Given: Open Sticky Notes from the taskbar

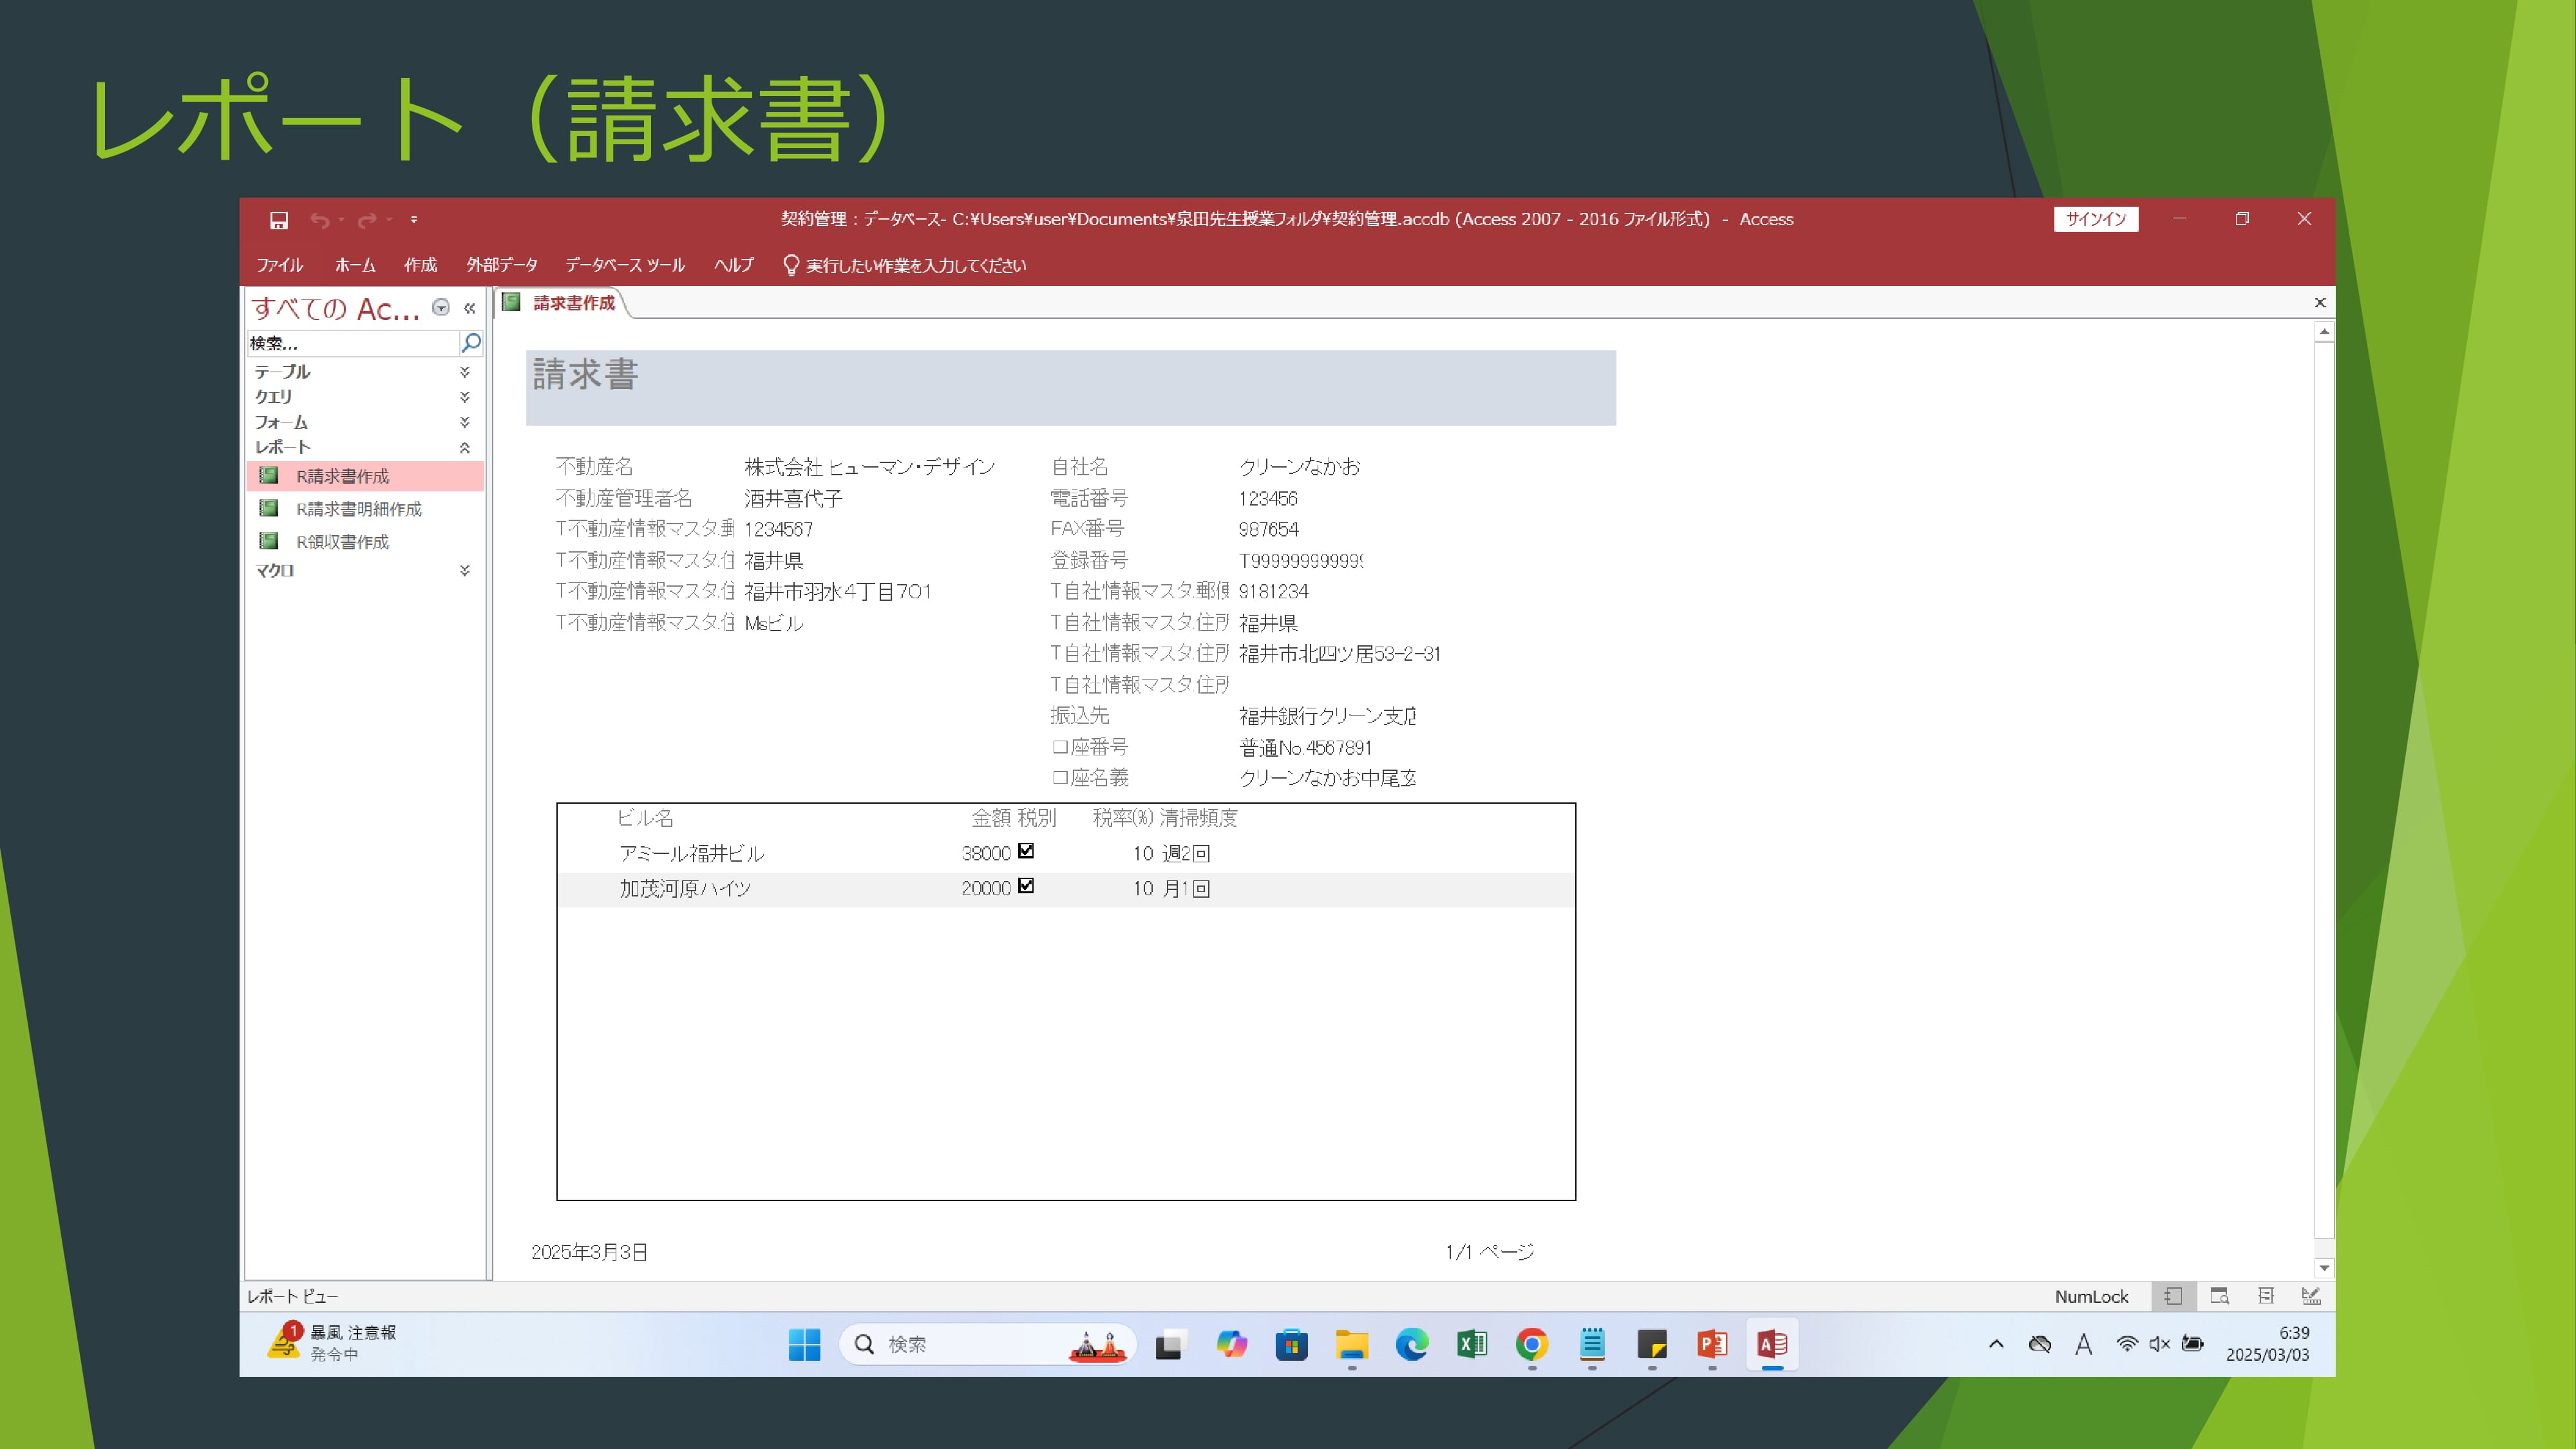Looking at the screenshot, I should pyautogui.click(x=1652, y=1344).
